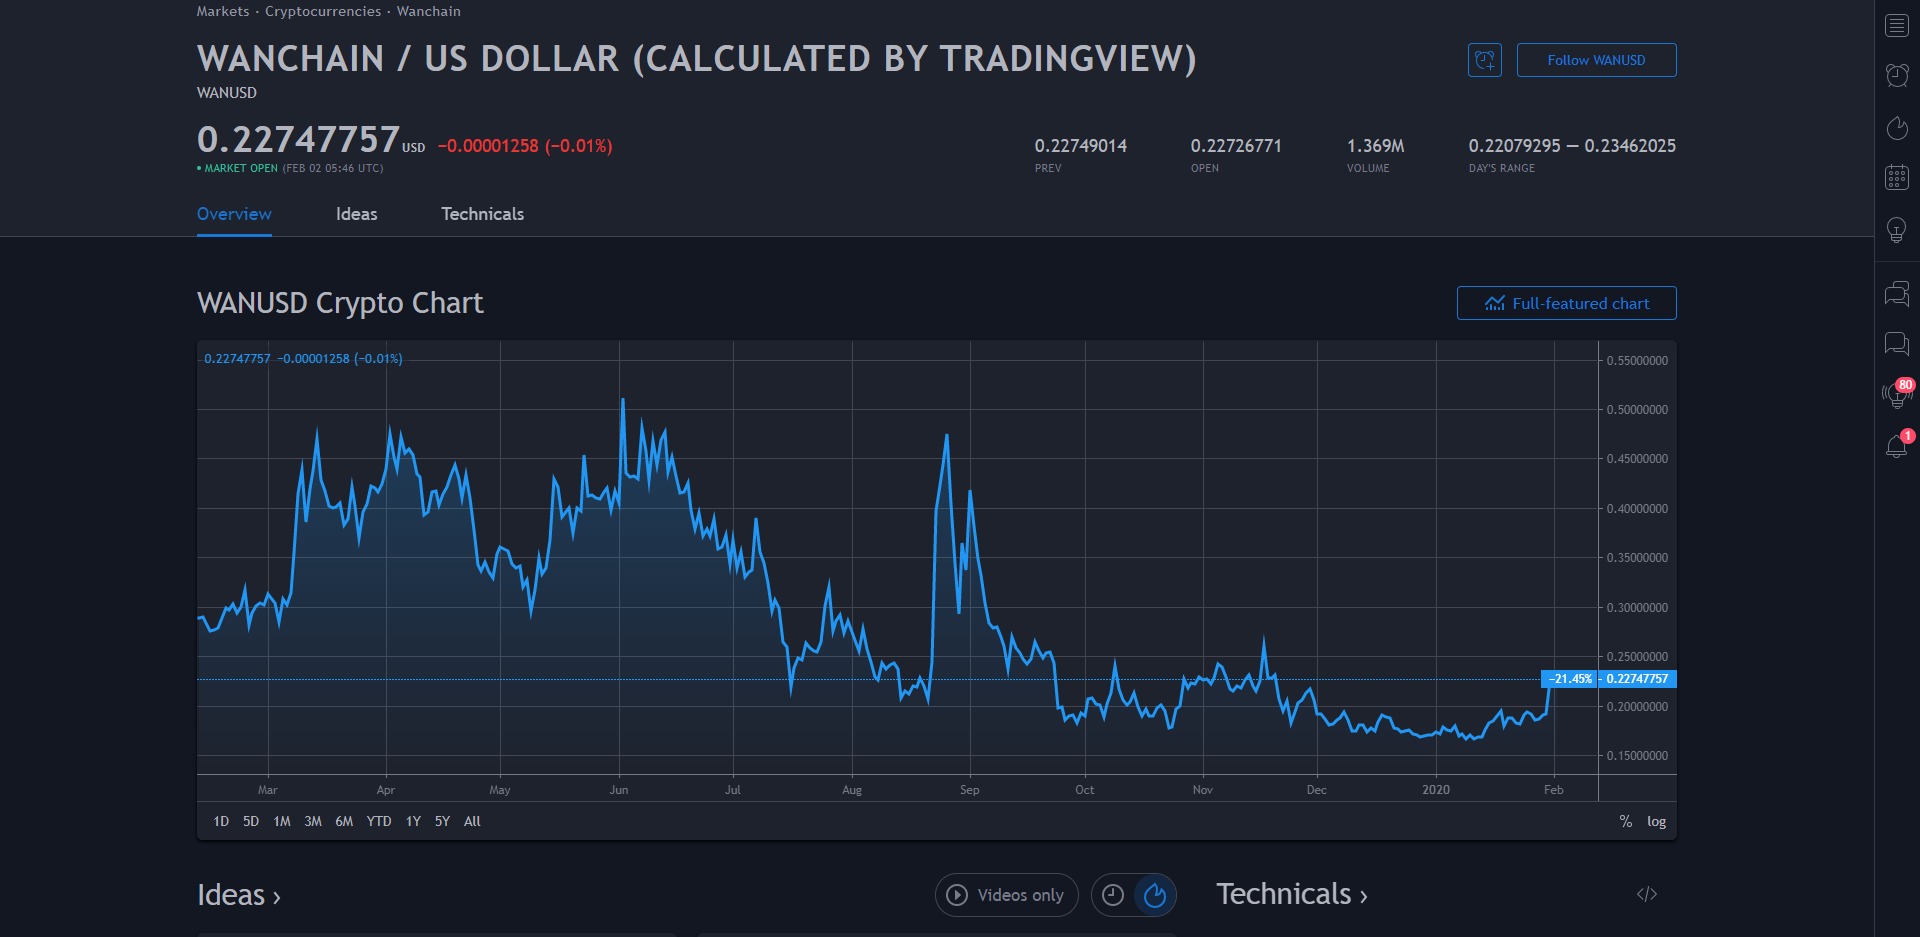1920x937 pixels.
Task: Open the My Ideas lightbulb icon
Action: point(1896,230)
